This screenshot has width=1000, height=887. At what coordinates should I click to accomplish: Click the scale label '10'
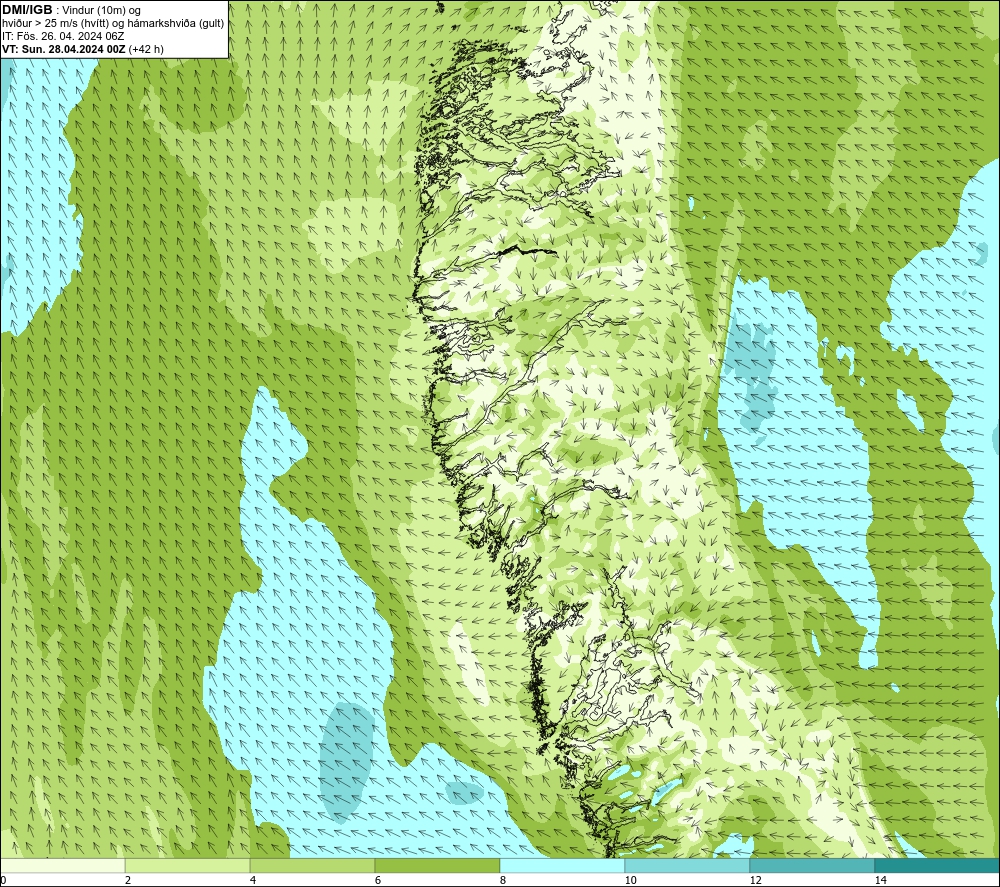point(630,880)
